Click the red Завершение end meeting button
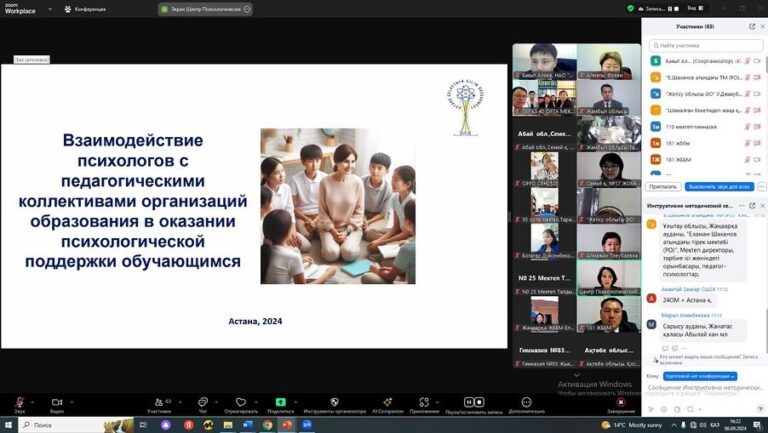The image size is (768, 433). tap(620, 402)
